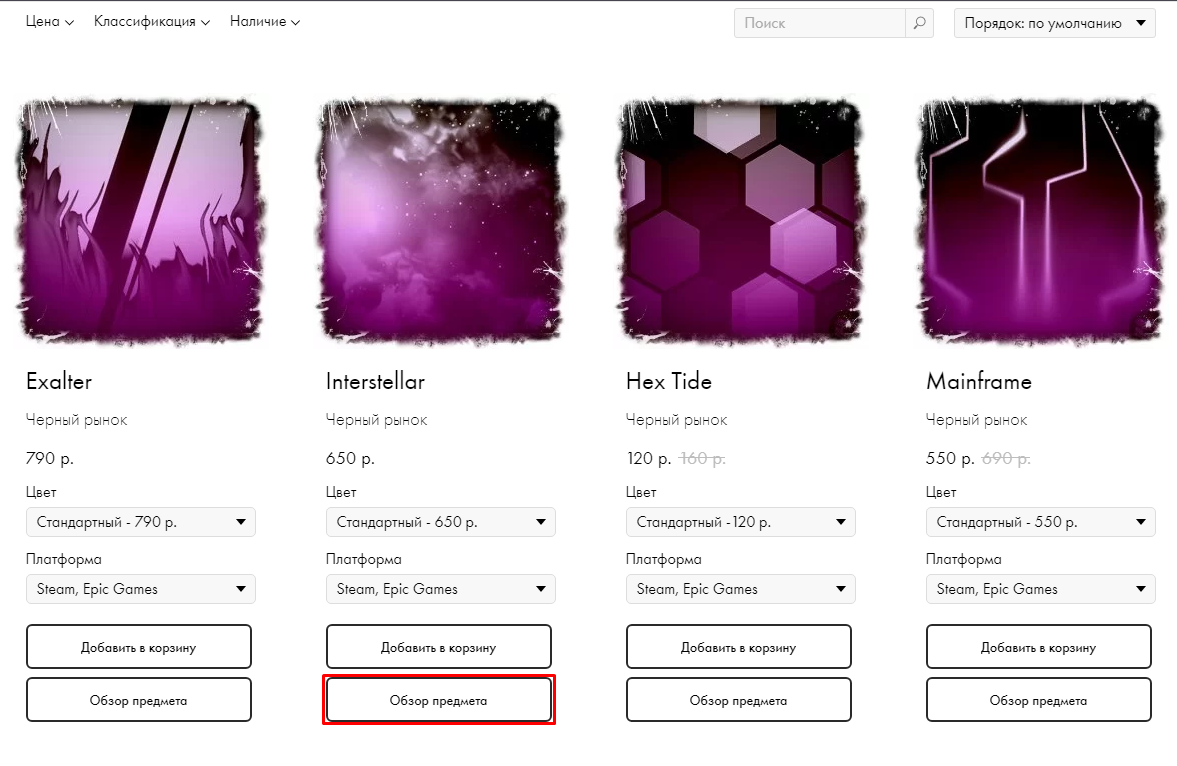
Task: Click the Черный рынок label under Exalter
Action: click(77, 420)
